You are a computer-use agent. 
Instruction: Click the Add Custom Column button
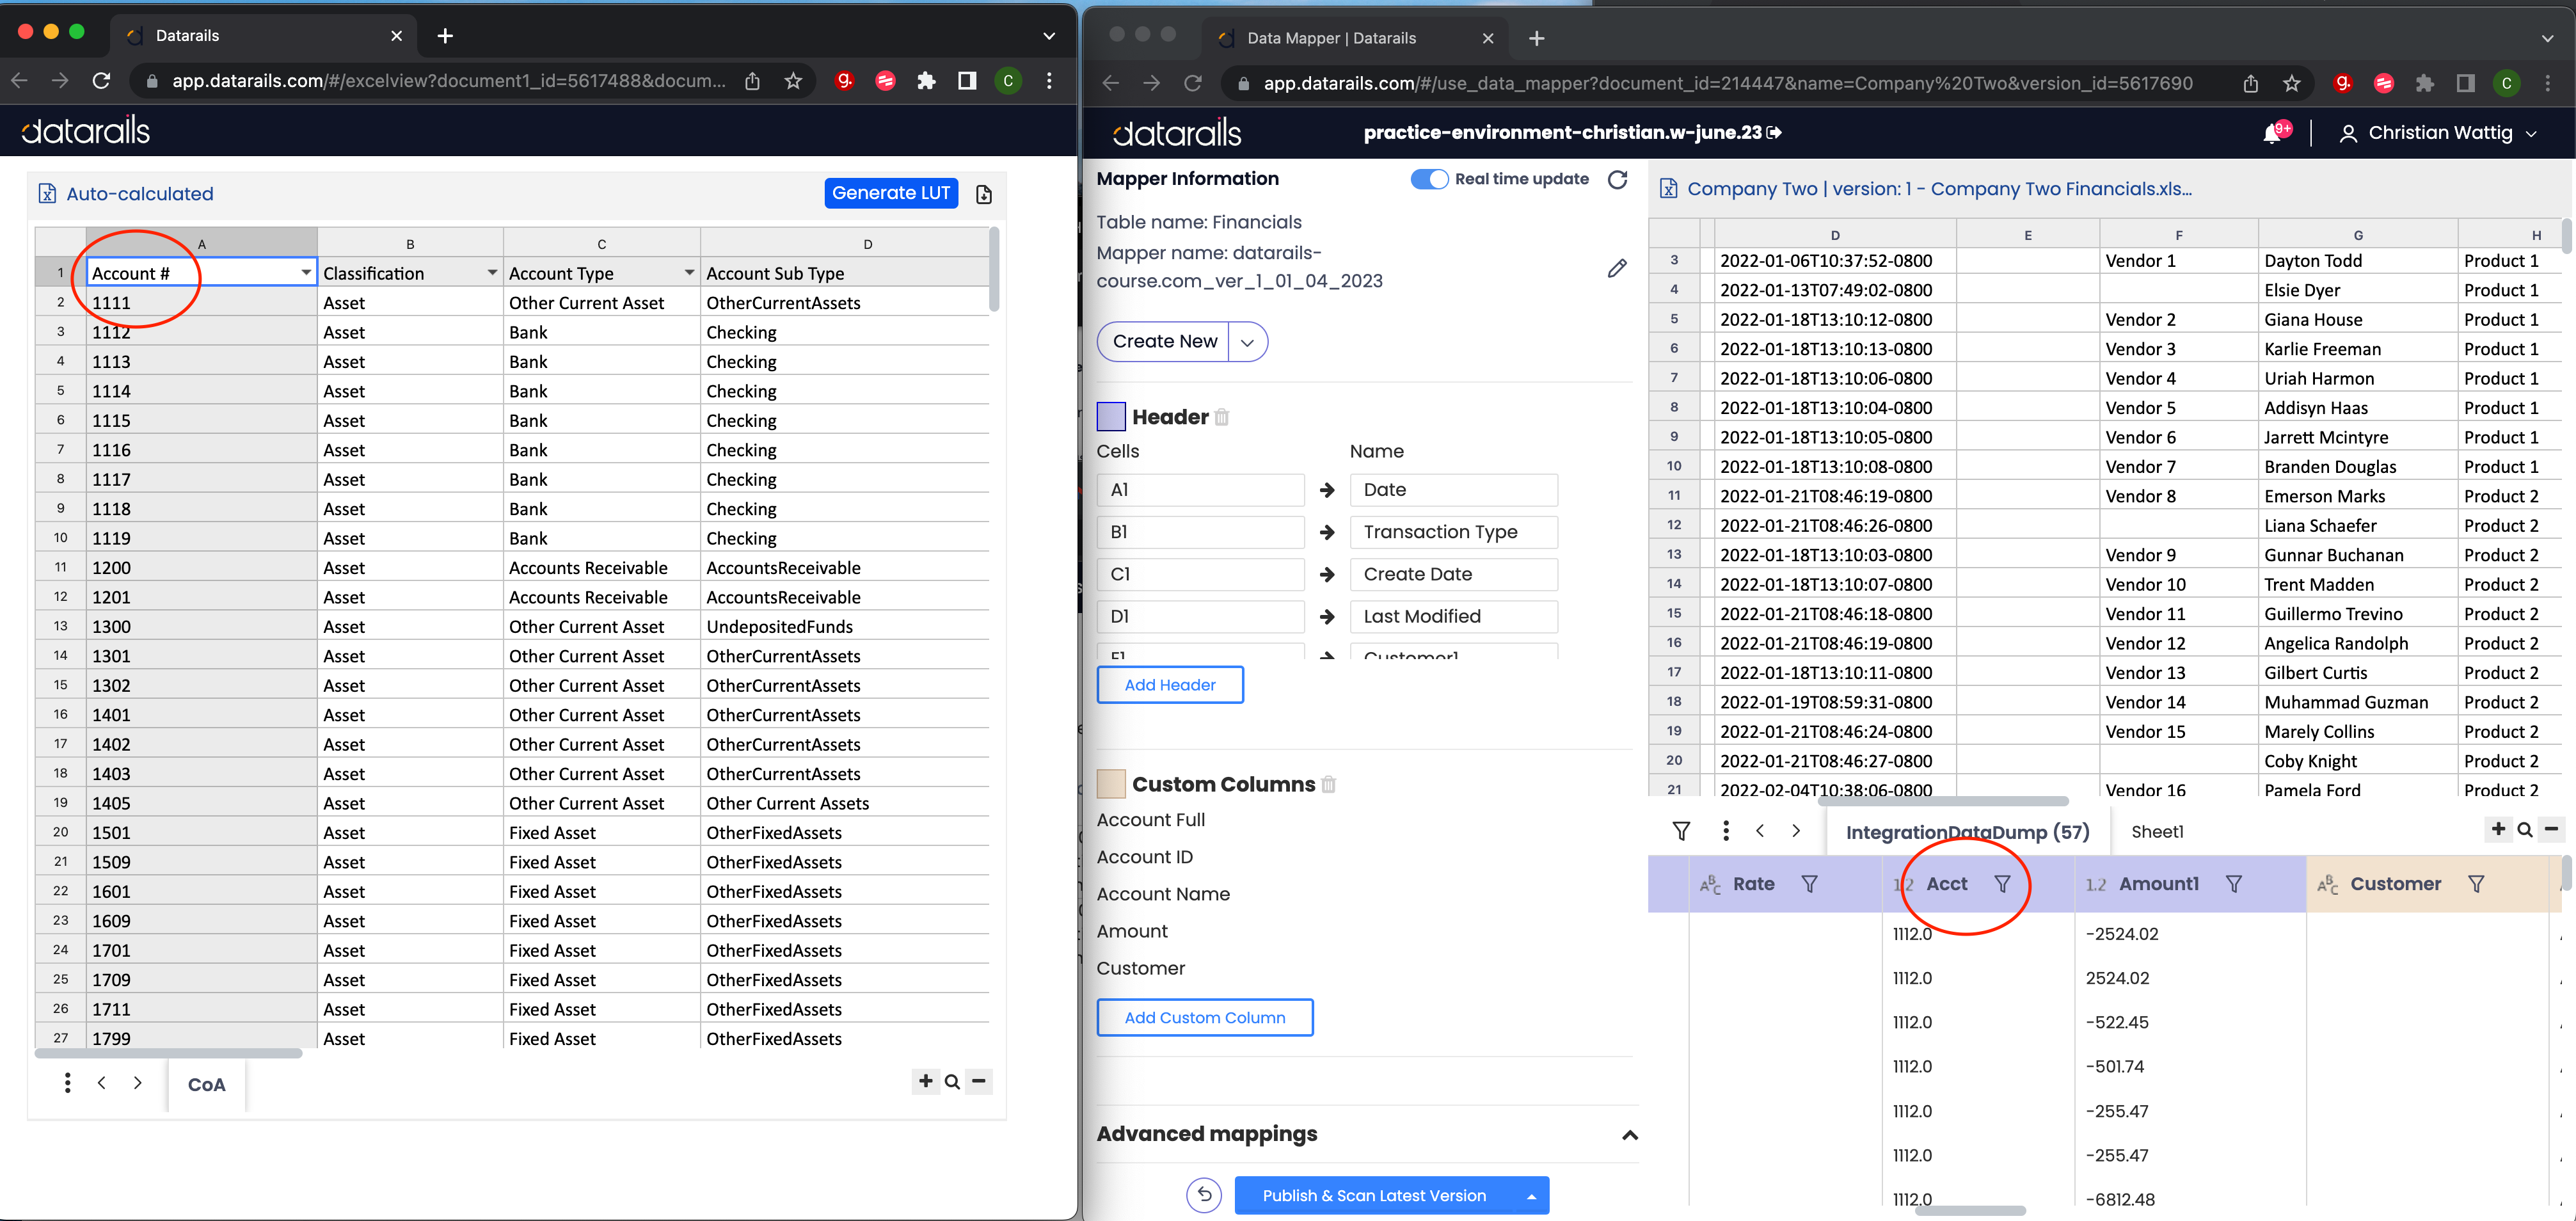[1204, 1017]
